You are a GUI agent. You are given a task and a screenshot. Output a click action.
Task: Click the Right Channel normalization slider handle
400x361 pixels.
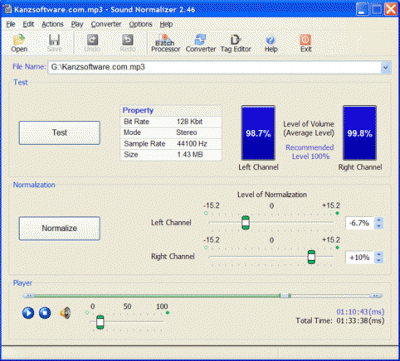[311, 257]
